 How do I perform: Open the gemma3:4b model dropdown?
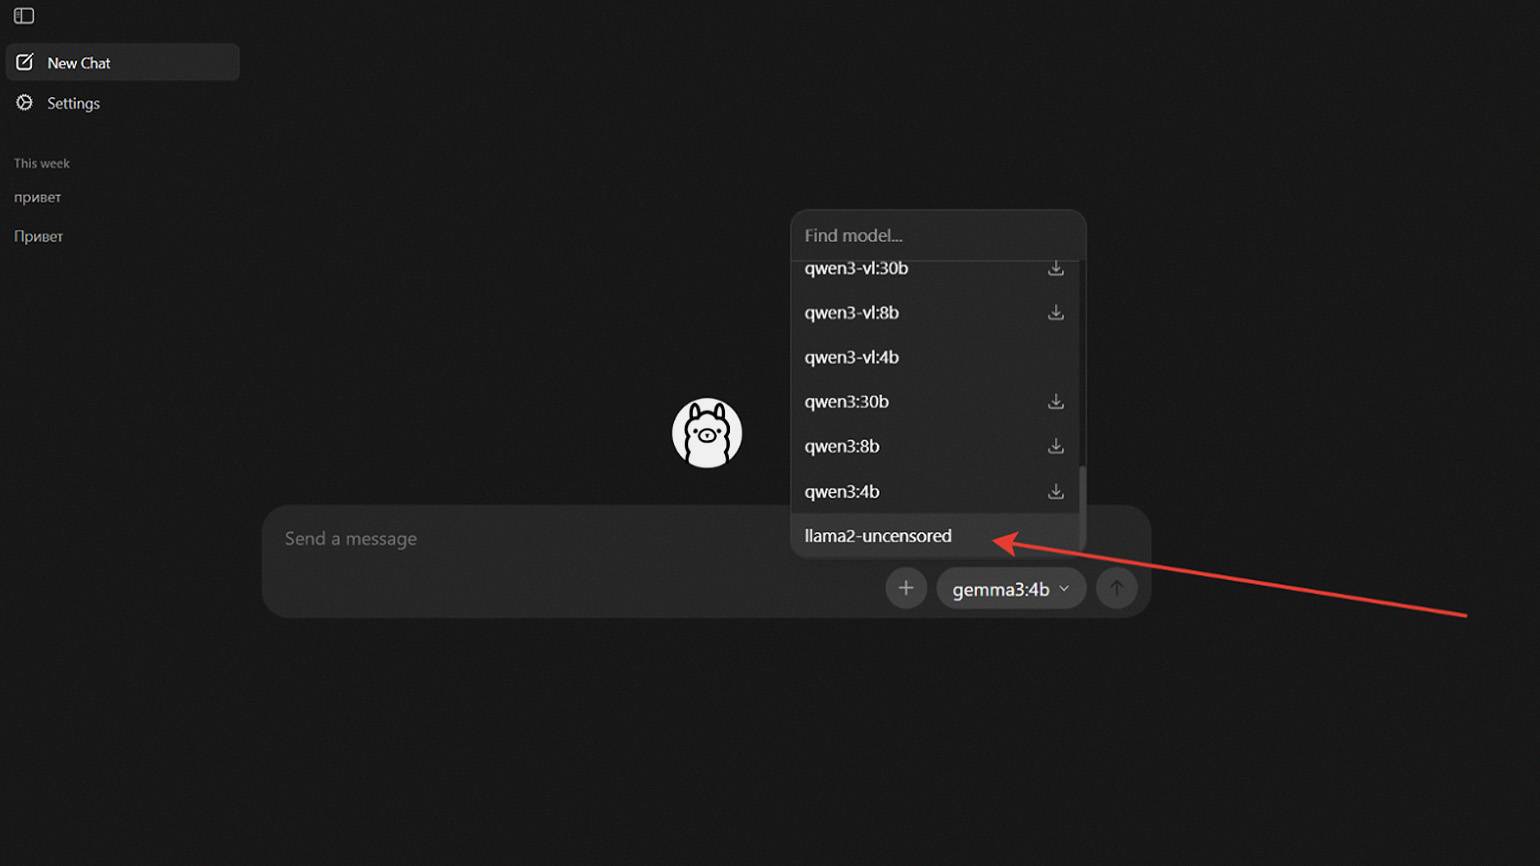coord(1010,589)
